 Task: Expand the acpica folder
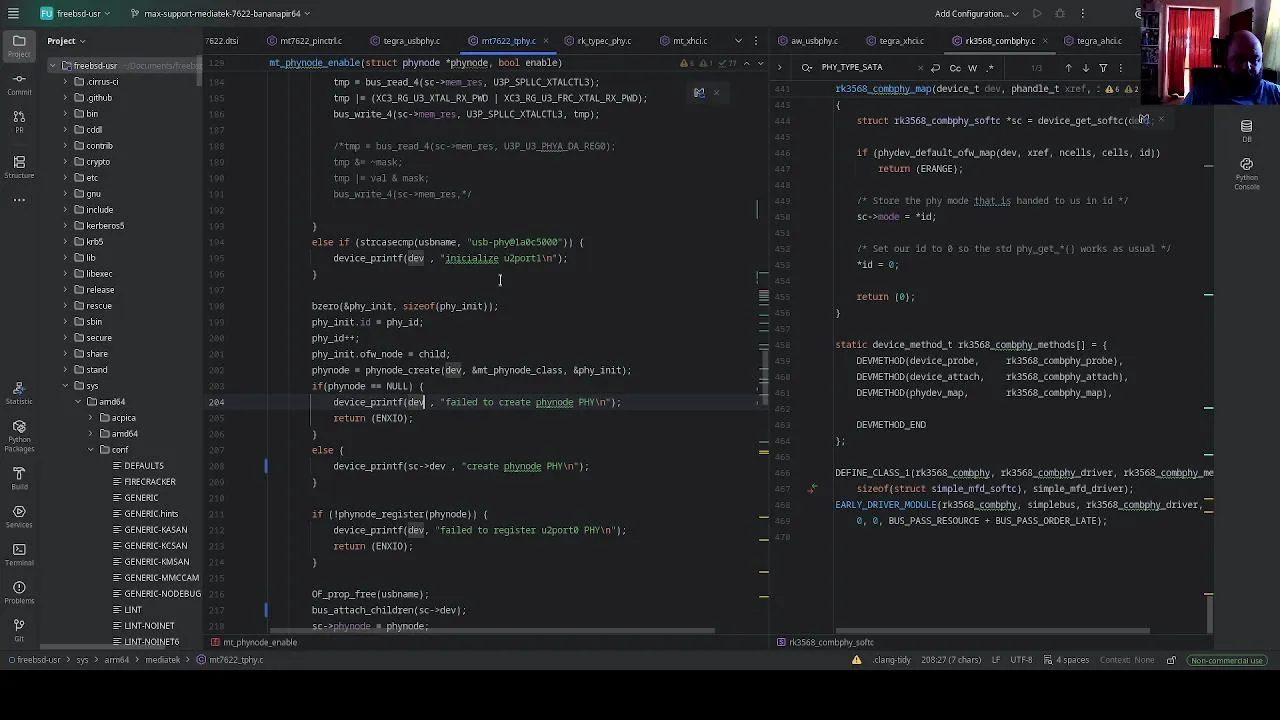91,418
